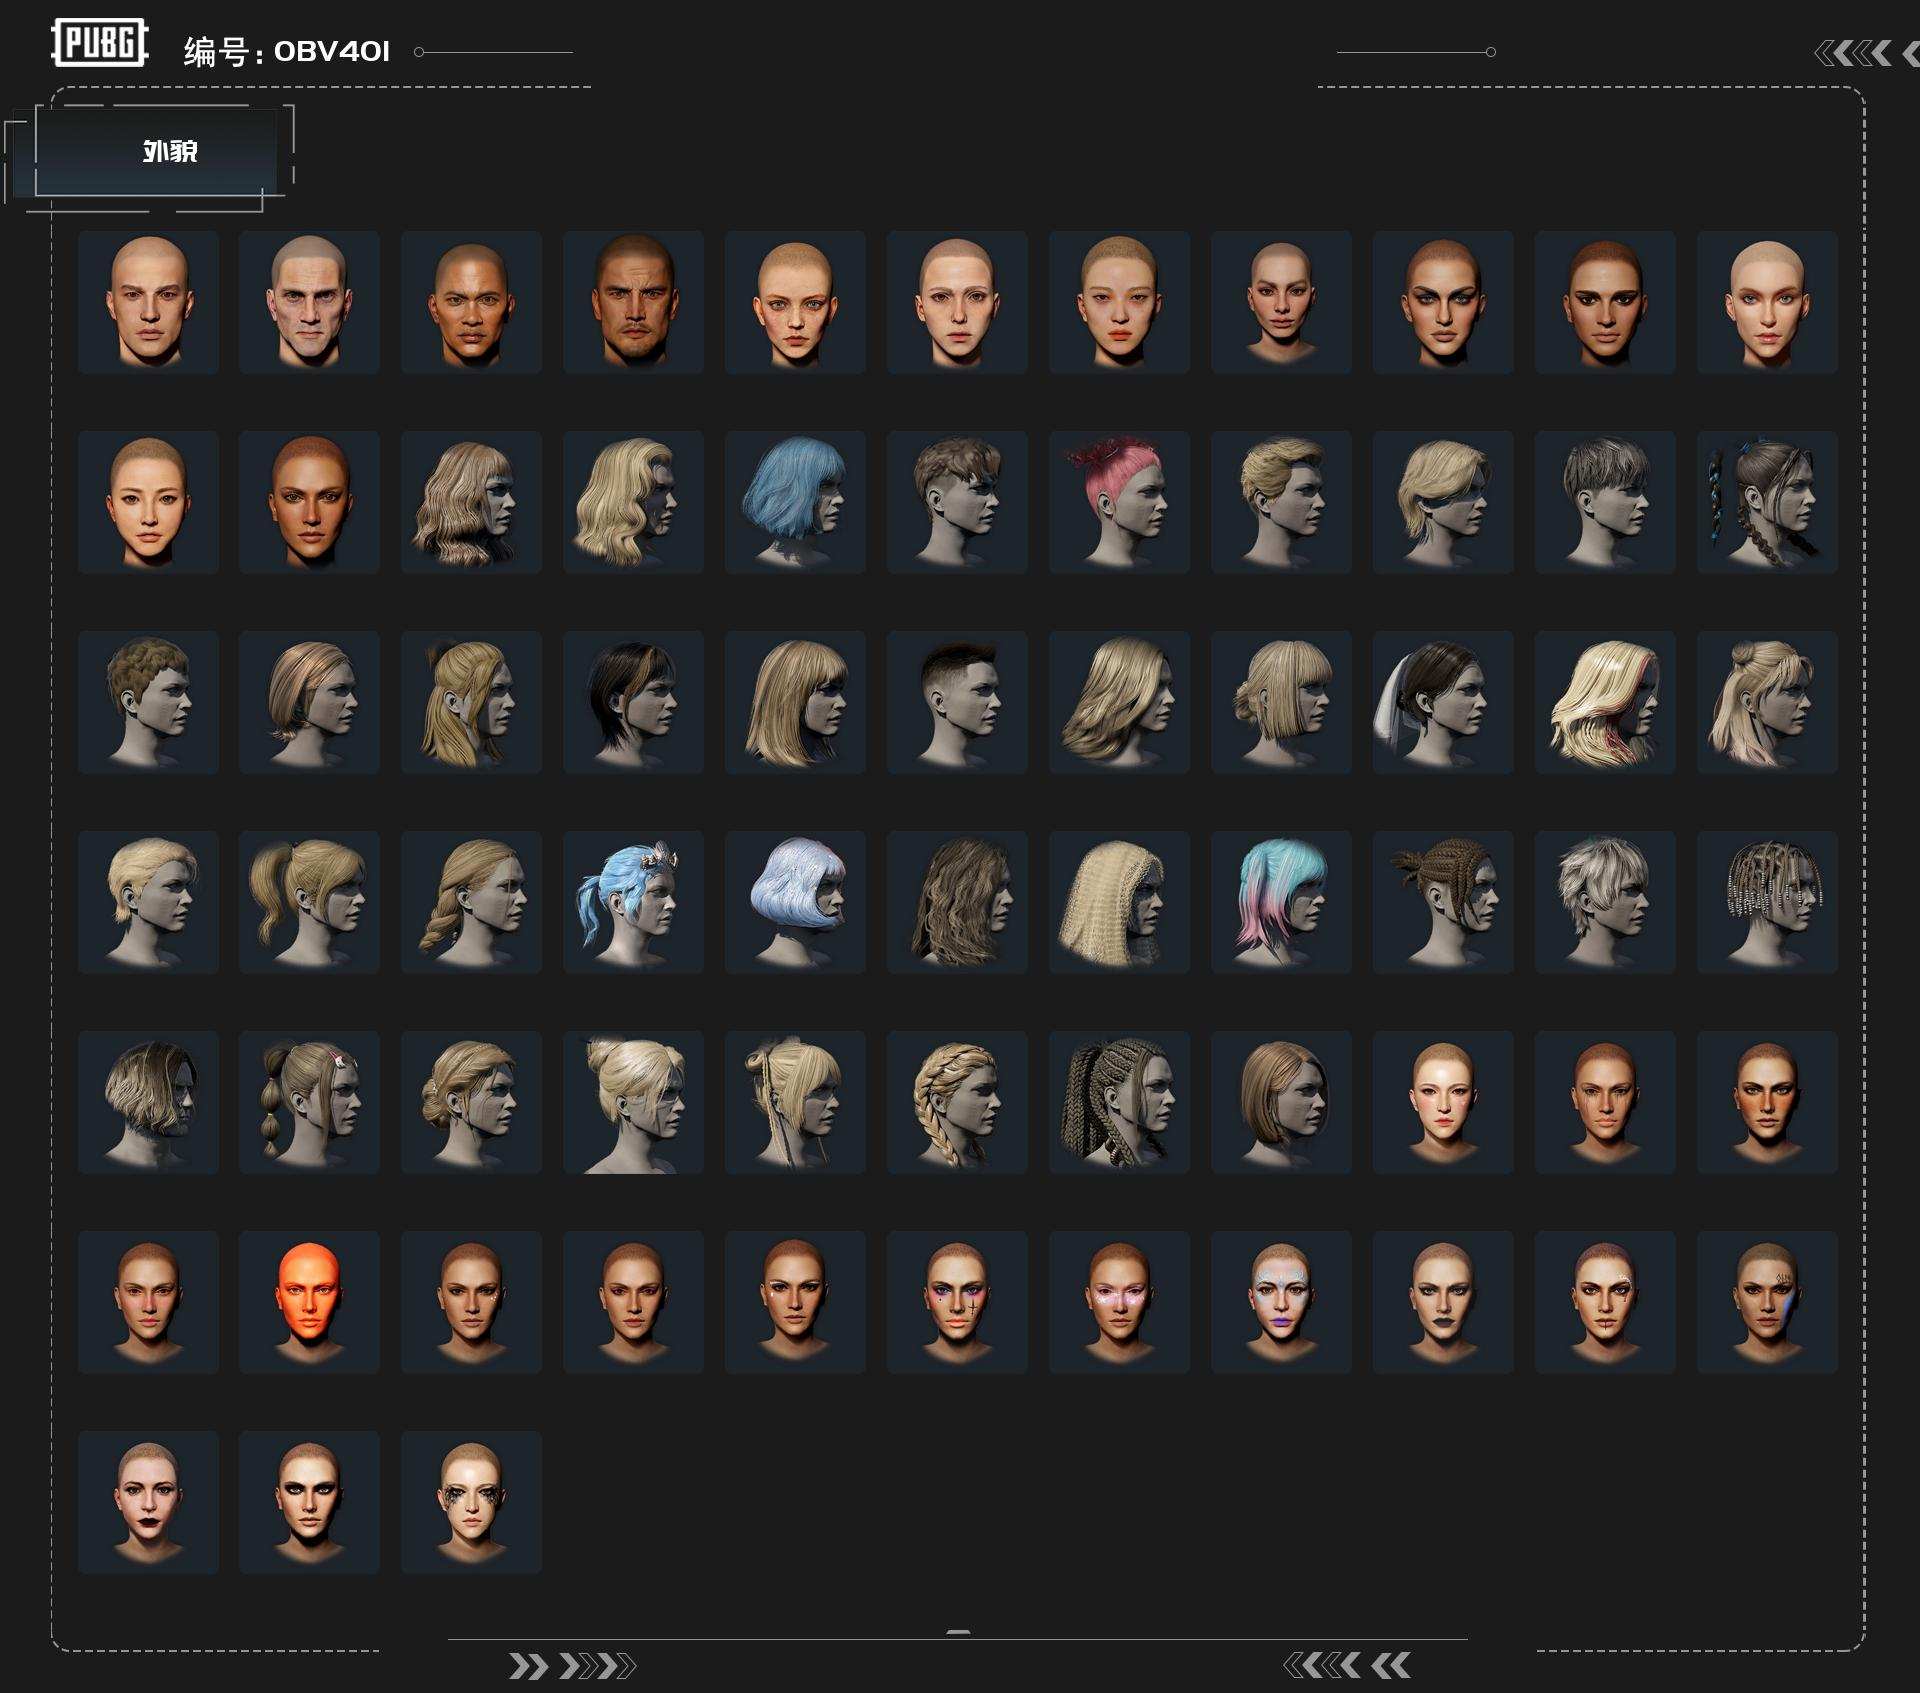Select the bubble ponytail with pink hair clip

coord(309,1102)
